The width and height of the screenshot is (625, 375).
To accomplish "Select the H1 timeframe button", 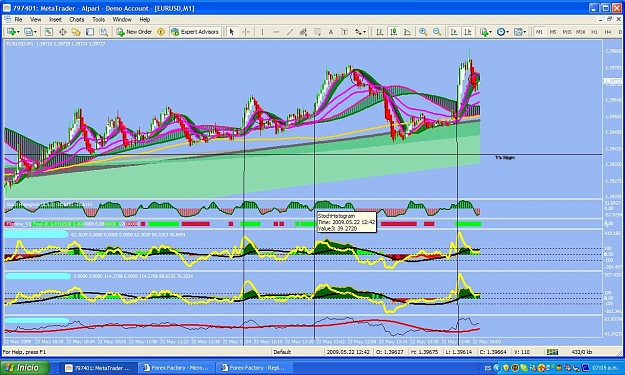I will 594,32.
